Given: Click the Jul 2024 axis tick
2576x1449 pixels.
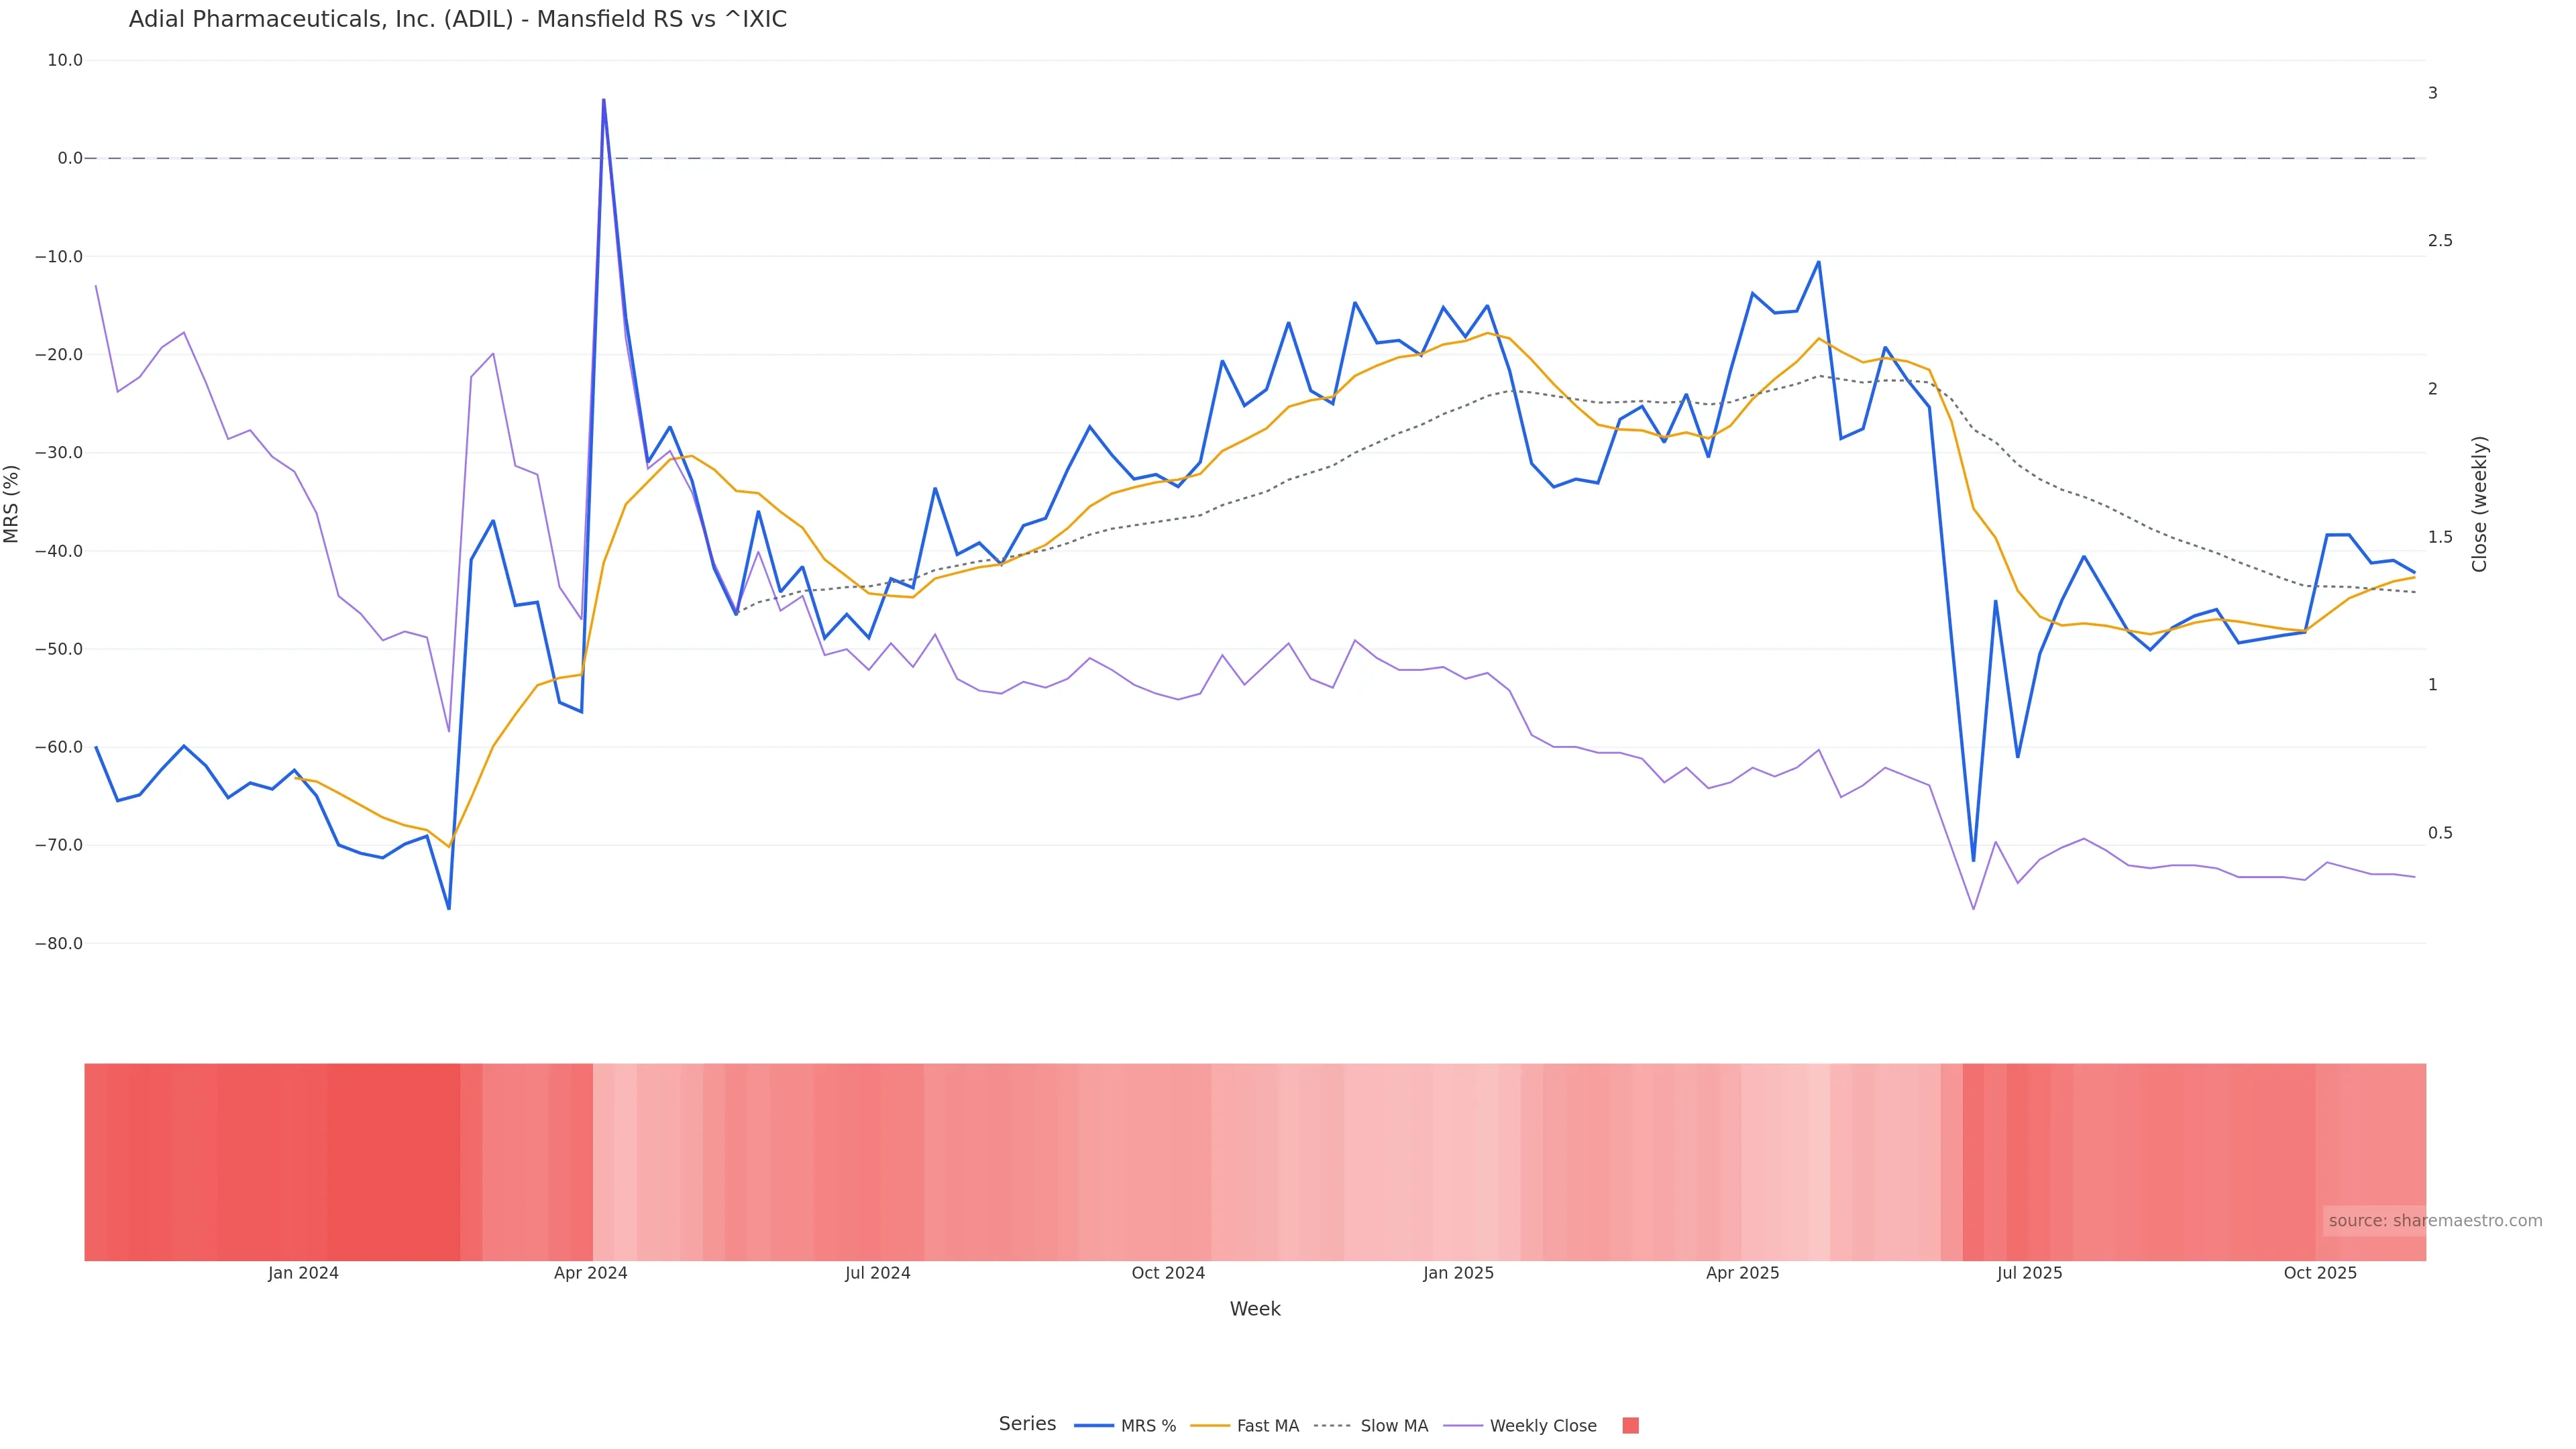Looking at the screenshot, I should [878, 1274].
